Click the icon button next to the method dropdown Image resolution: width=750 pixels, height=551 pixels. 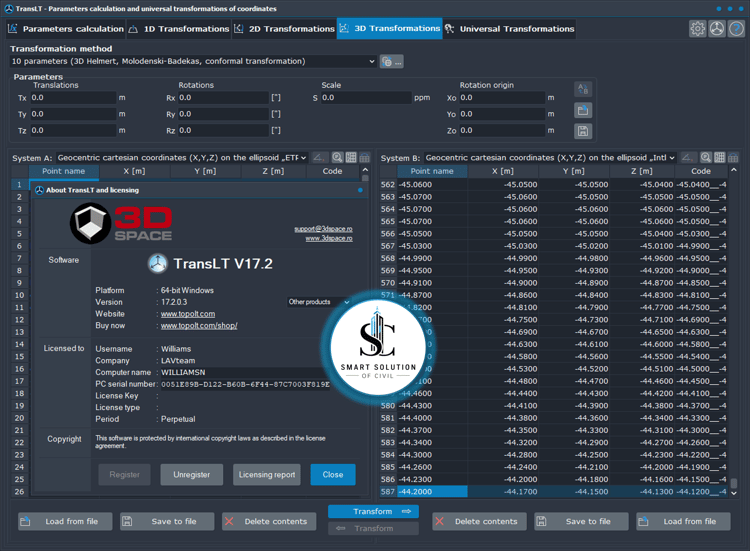[391, 62]
